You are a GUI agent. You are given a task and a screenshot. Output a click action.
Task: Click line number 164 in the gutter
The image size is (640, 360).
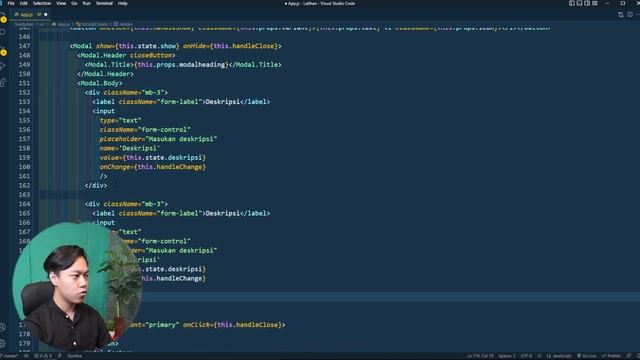click(24, 204)
